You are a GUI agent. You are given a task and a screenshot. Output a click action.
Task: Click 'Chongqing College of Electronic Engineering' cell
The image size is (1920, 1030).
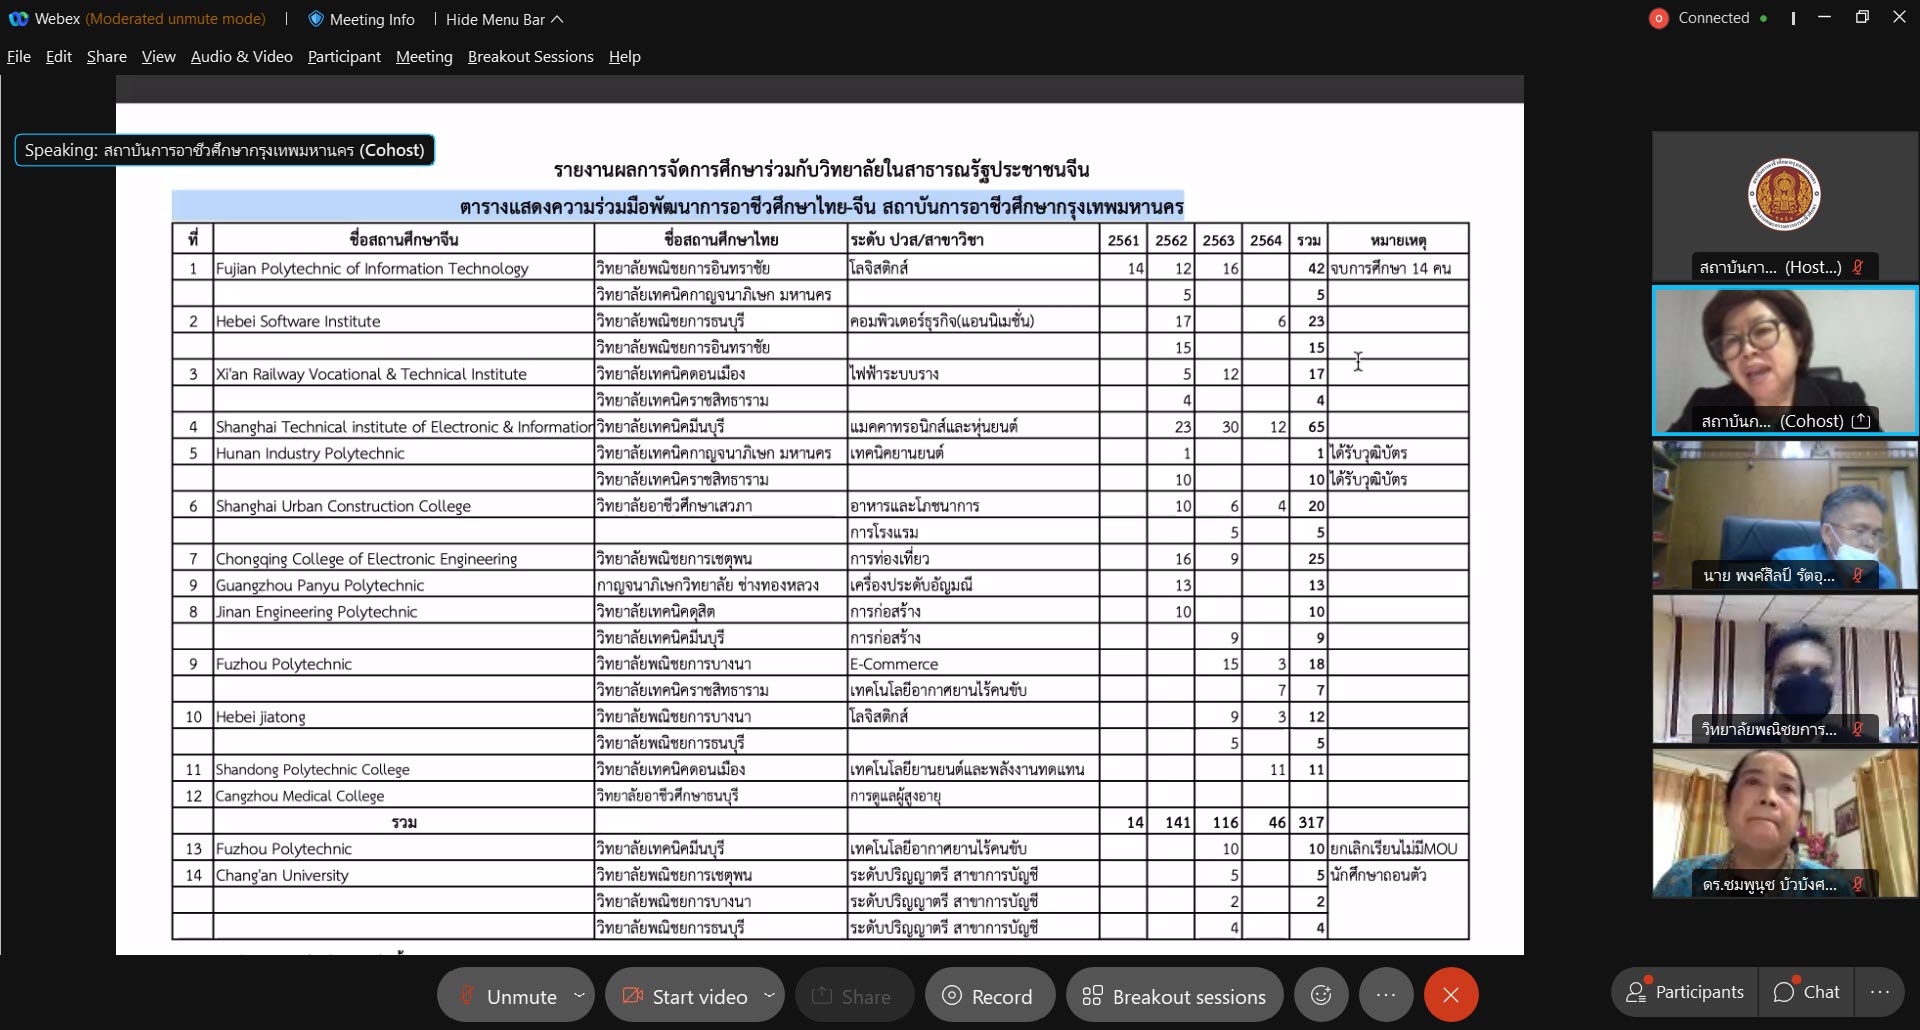(x=404, y=559)
